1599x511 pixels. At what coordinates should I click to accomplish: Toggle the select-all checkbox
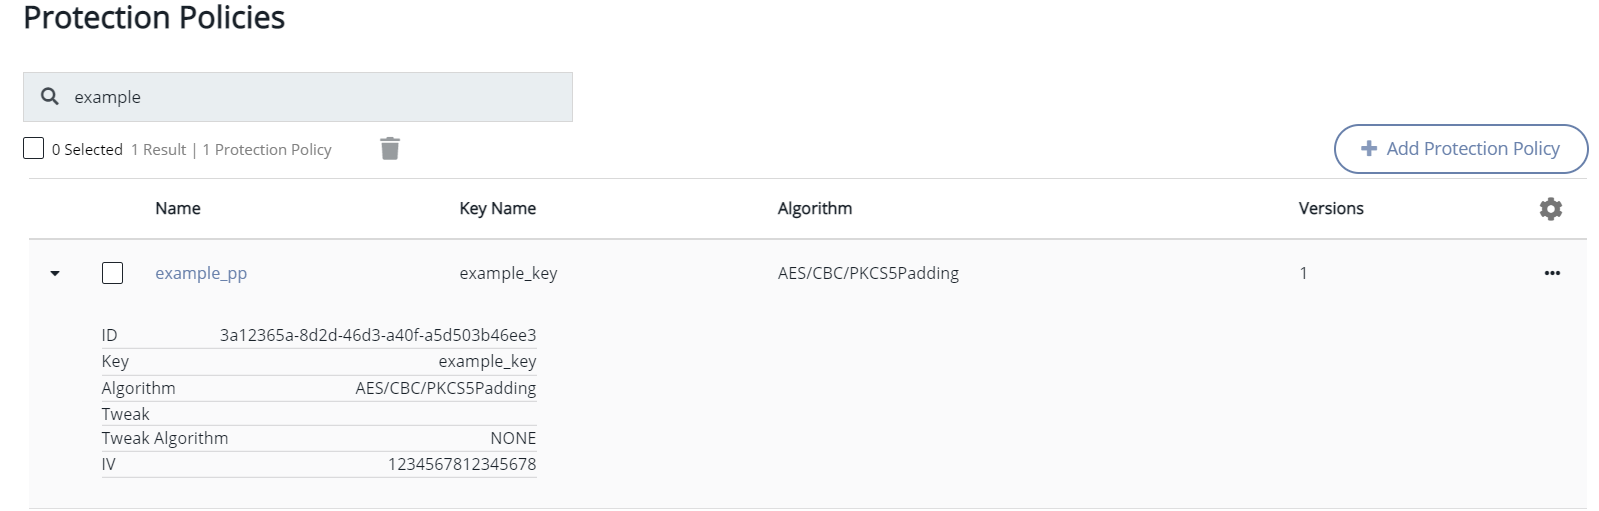(34, 149)
